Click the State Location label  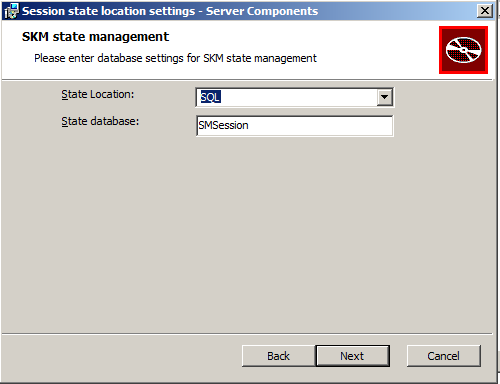pyautogui.click(x=97, y=95)
